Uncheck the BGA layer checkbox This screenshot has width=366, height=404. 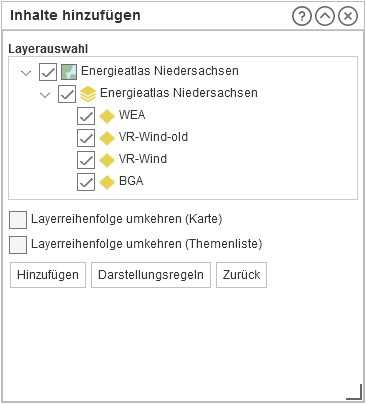[x=86, y=182]
